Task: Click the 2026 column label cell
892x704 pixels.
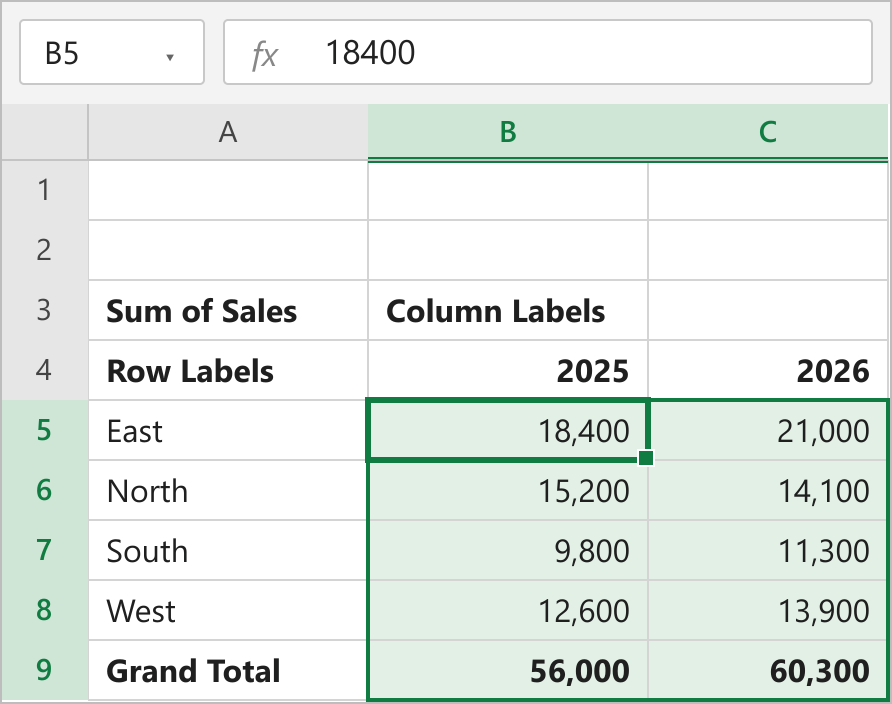Action: tap(768, 370)
